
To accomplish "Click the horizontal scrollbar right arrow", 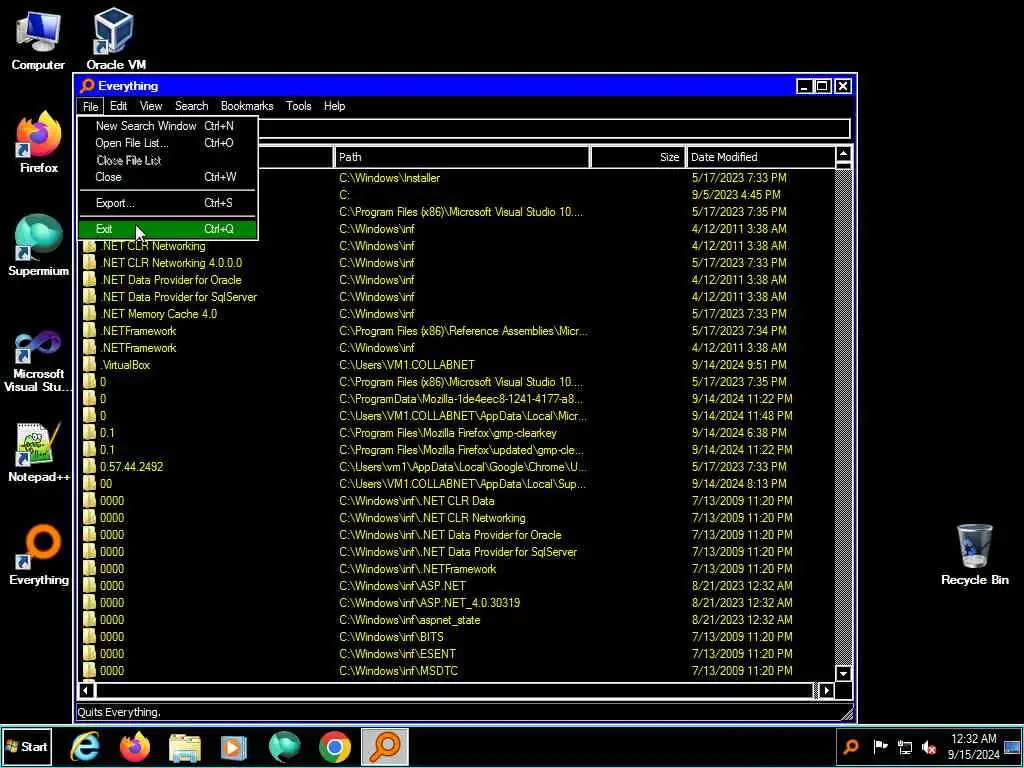I will (826, 690).
